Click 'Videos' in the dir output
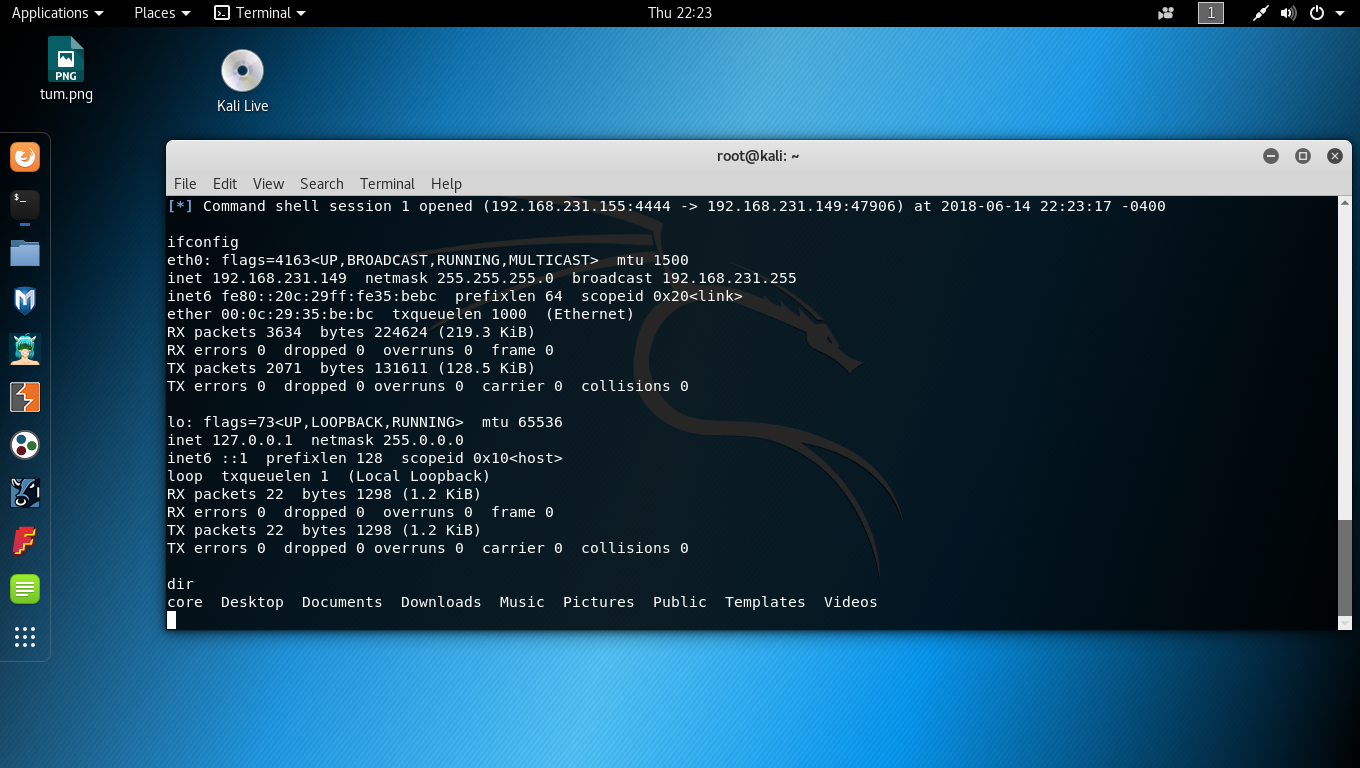The height and width of the screenshot is (768, 1360). [851, 602]
